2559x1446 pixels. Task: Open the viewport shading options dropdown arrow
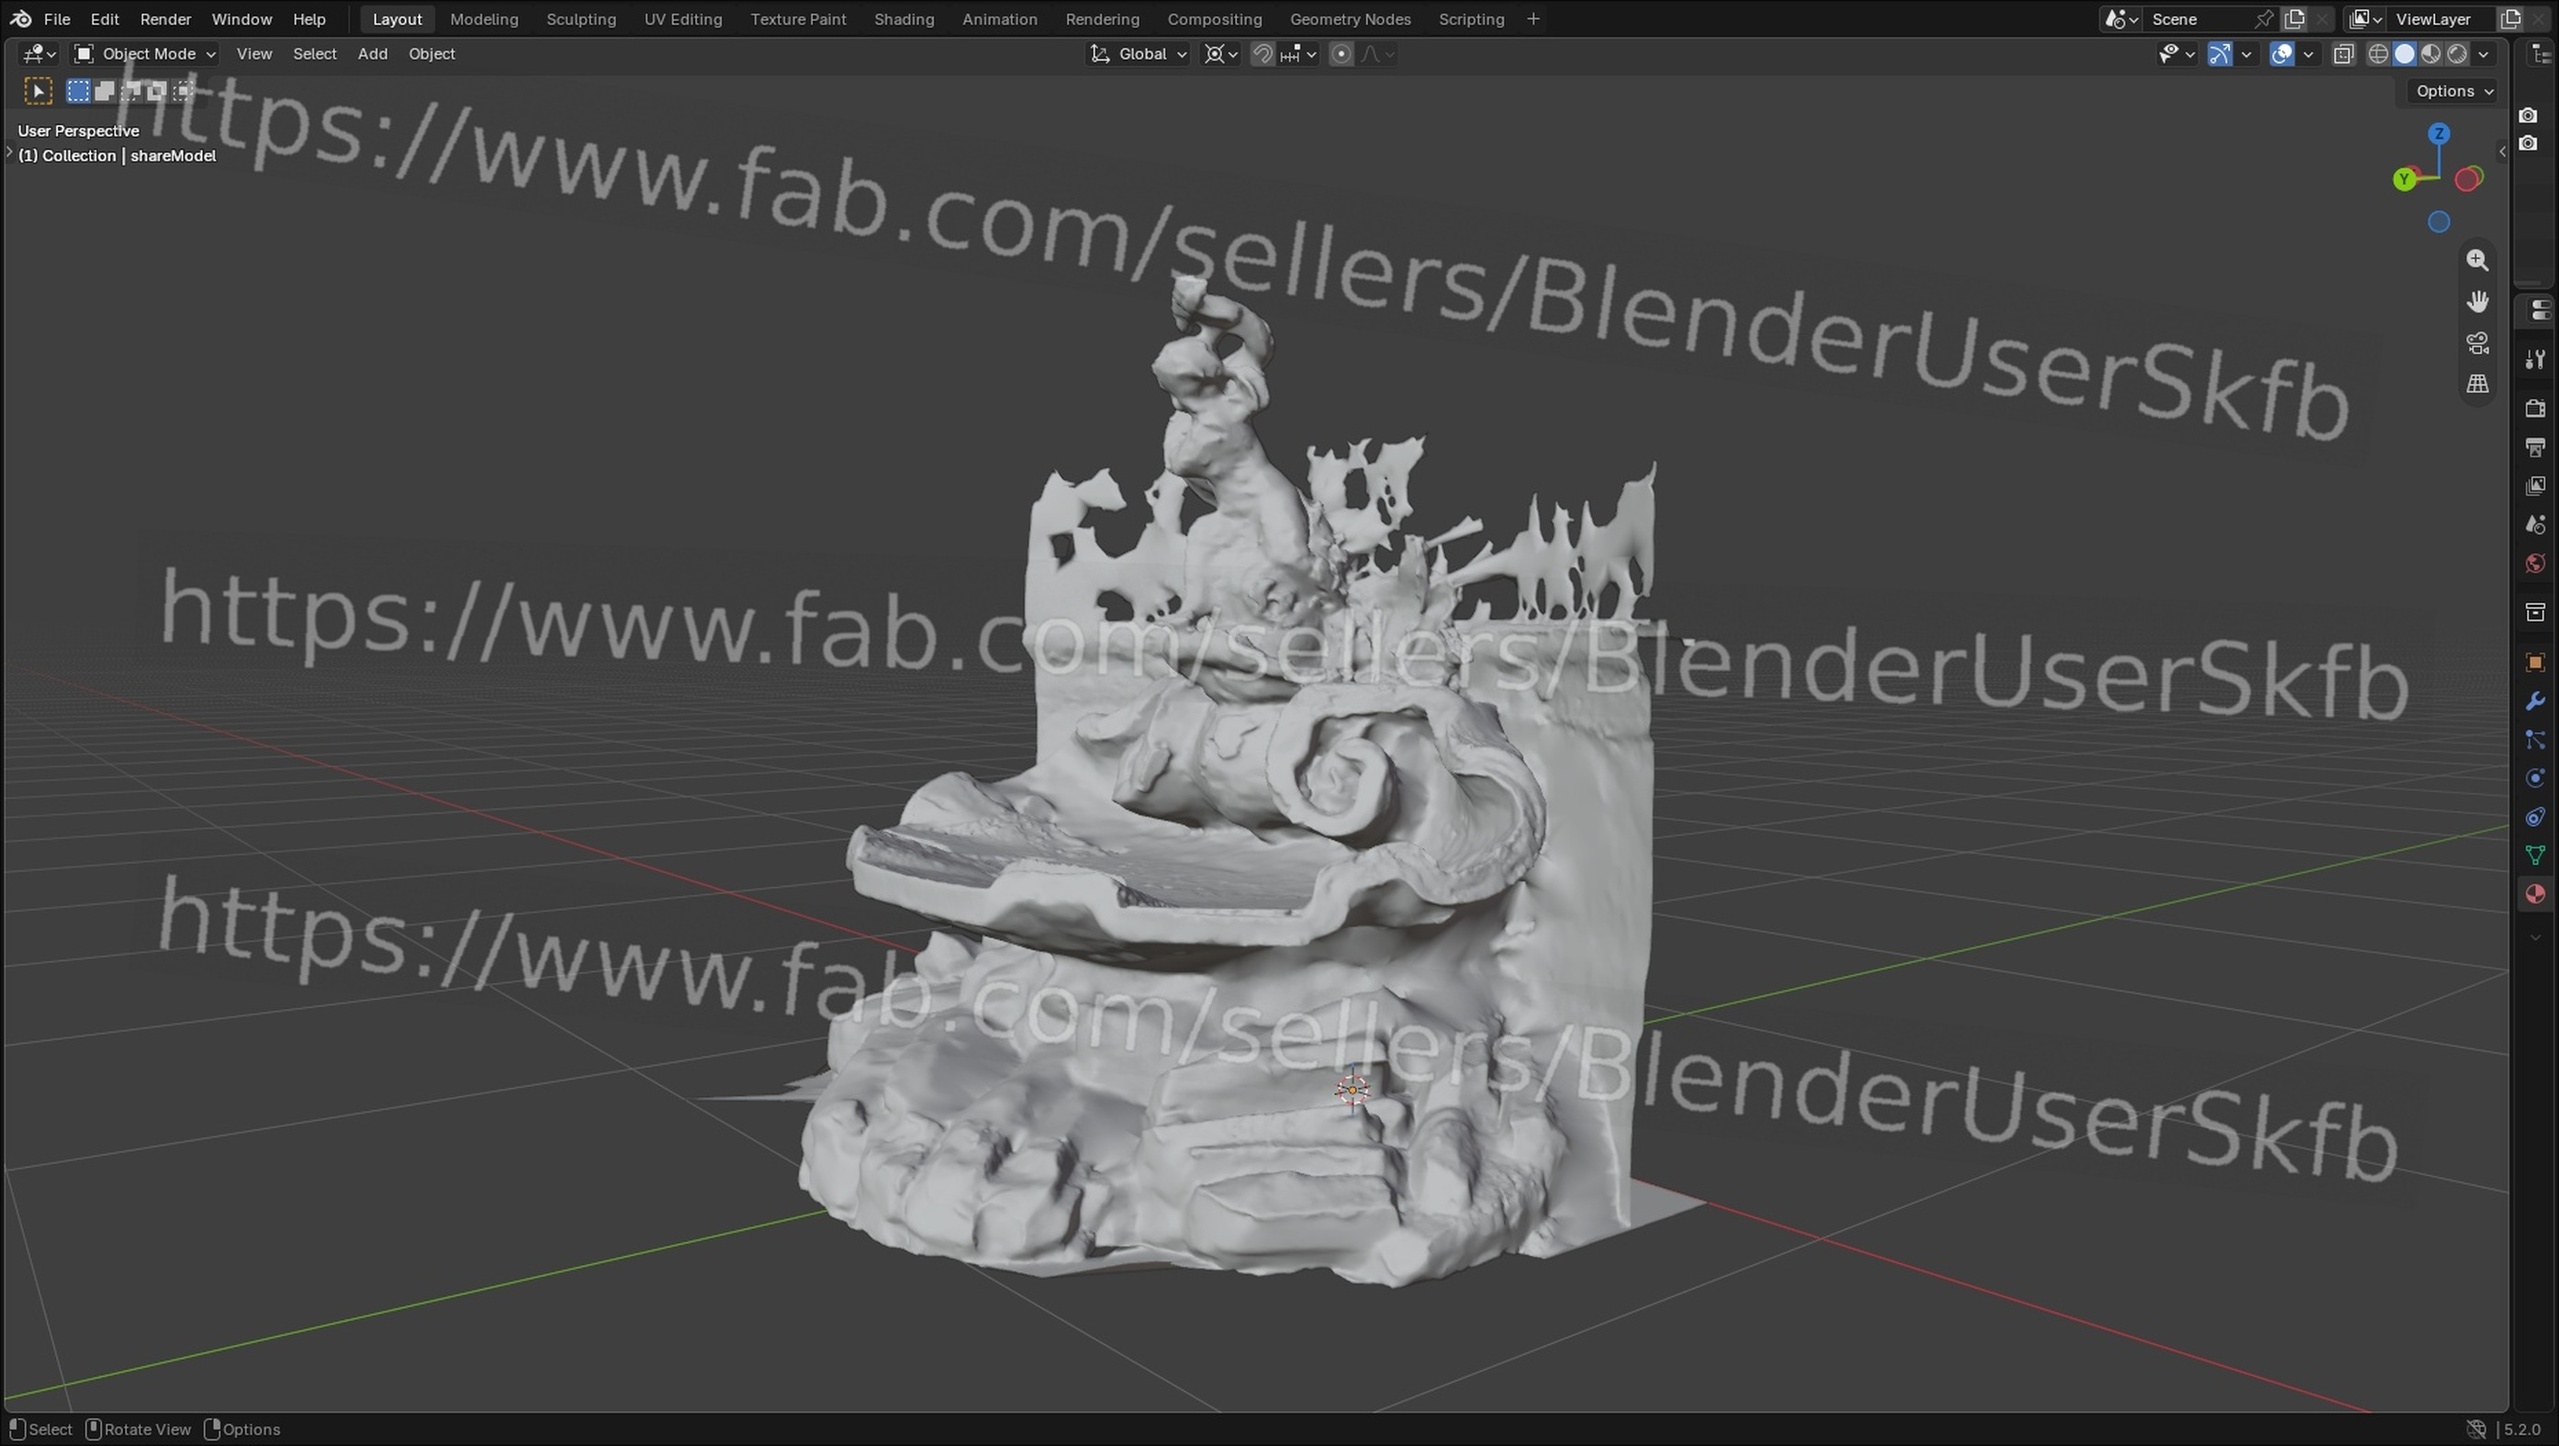point(2484,54)
